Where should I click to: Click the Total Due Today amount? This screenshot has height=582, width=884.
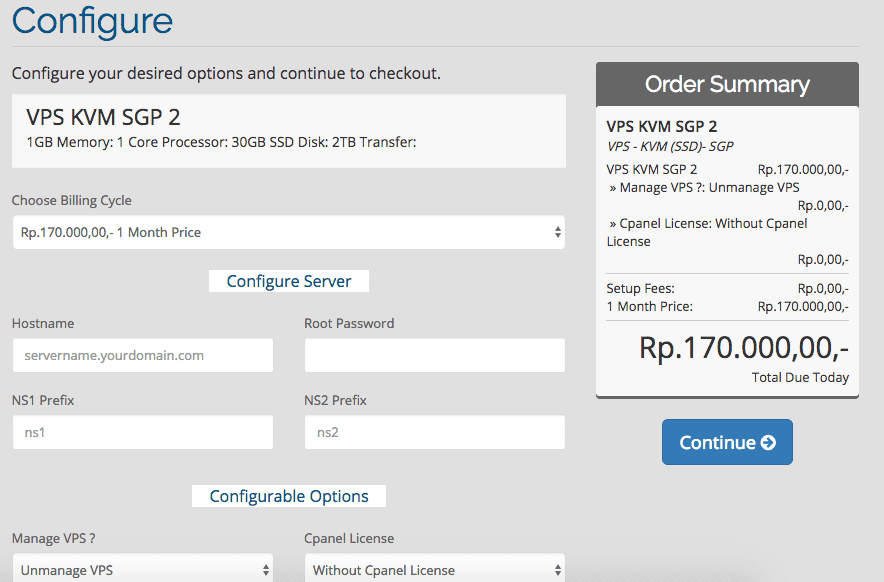click(743, 348)
